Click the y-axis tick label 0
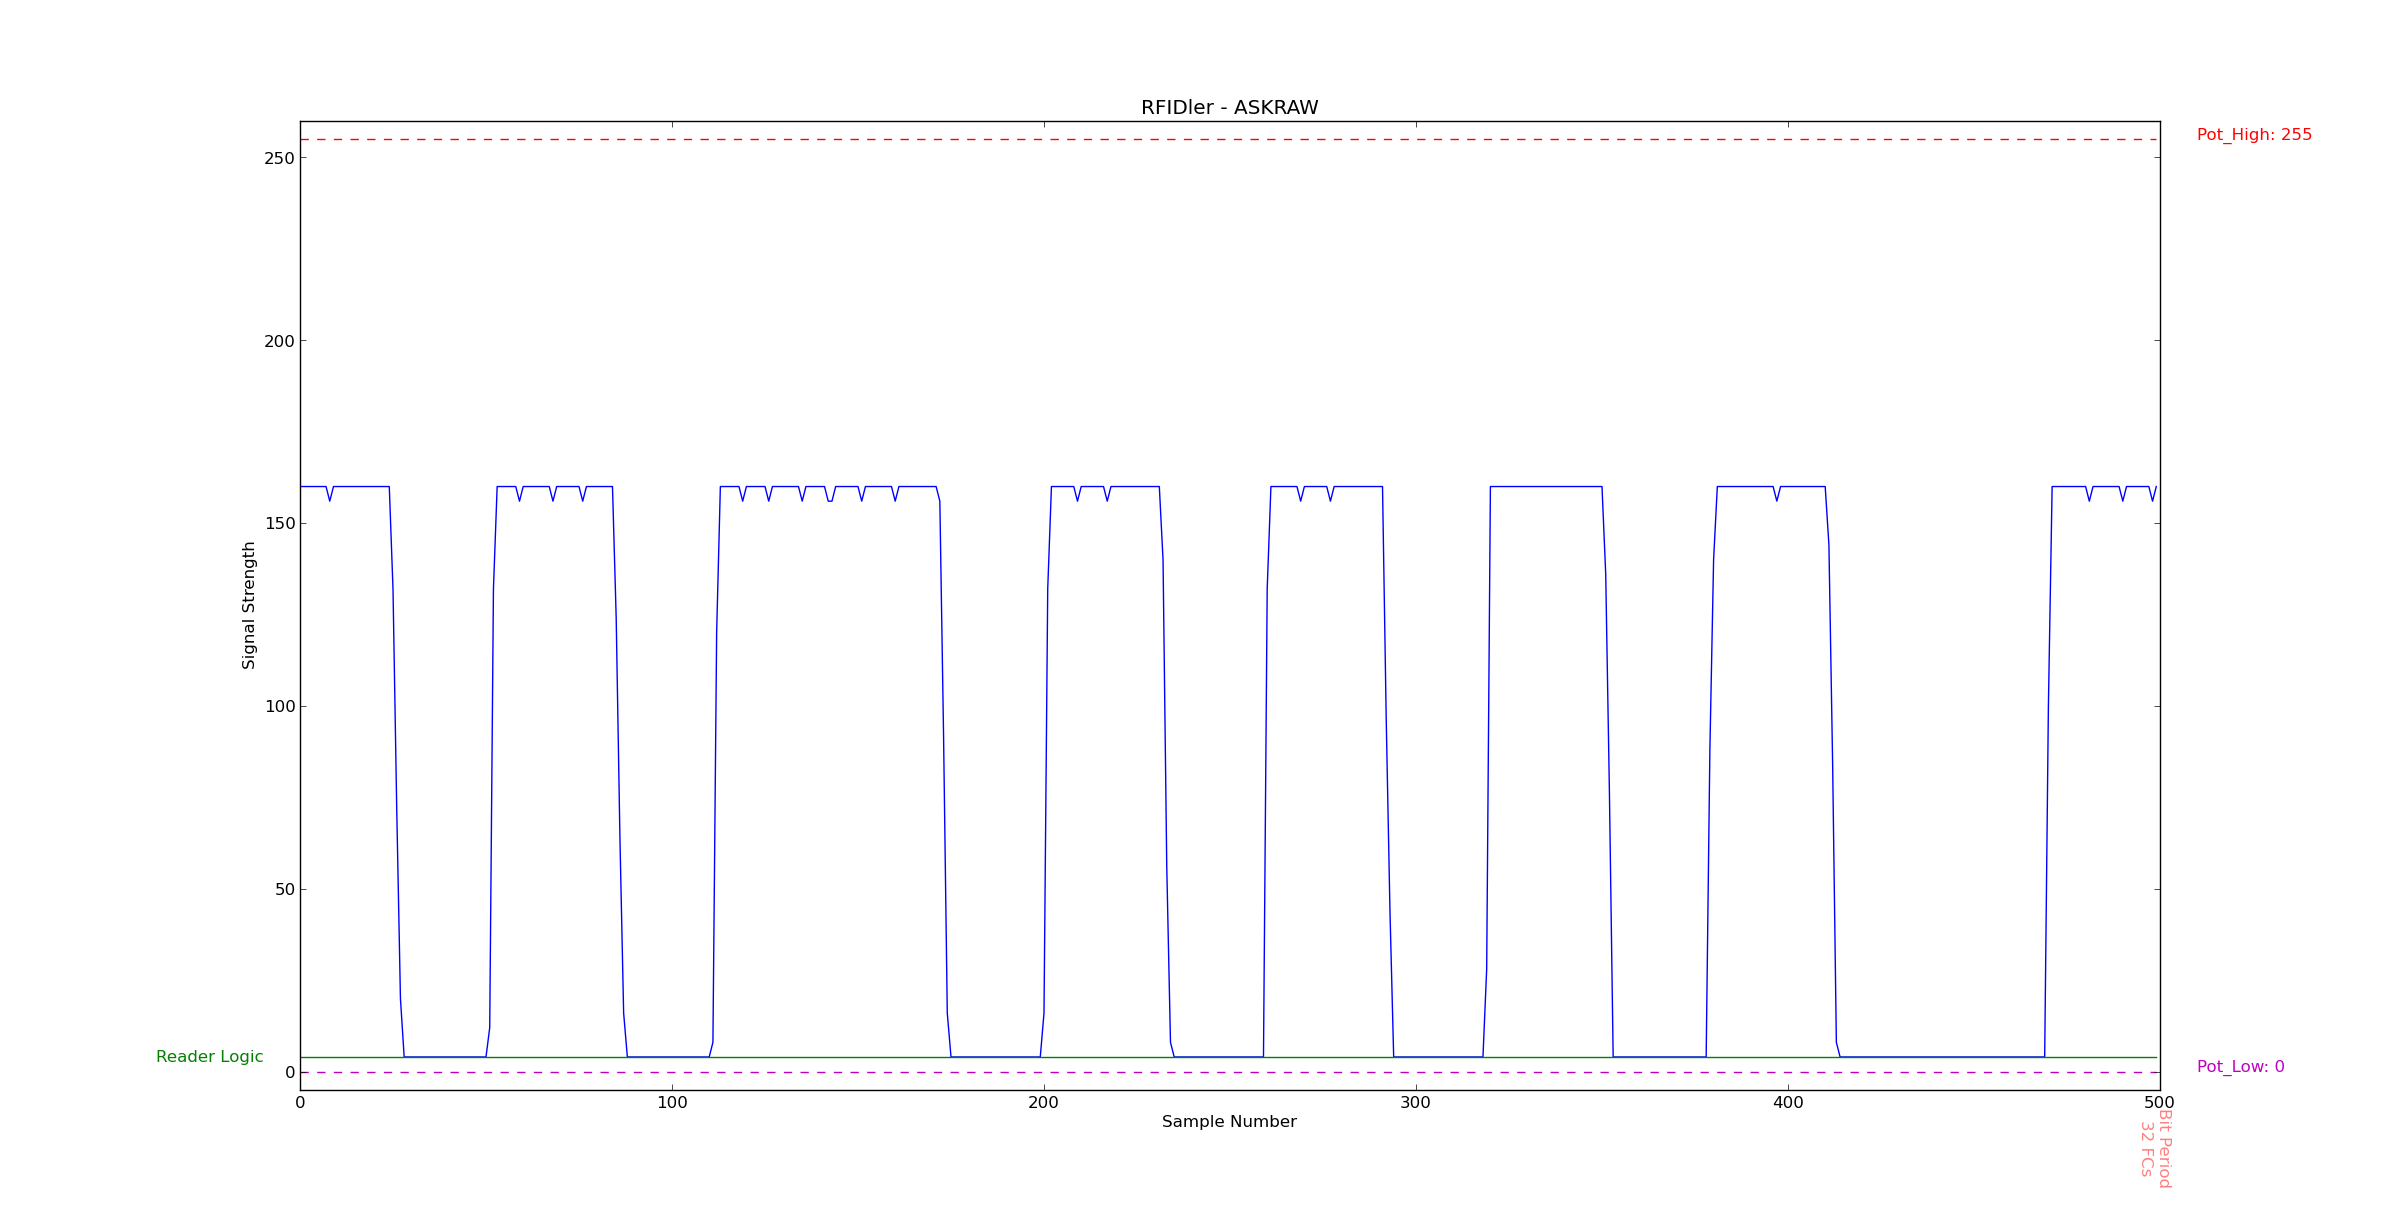The width and height of the screenshot is (2400, 1211). 290,1073
